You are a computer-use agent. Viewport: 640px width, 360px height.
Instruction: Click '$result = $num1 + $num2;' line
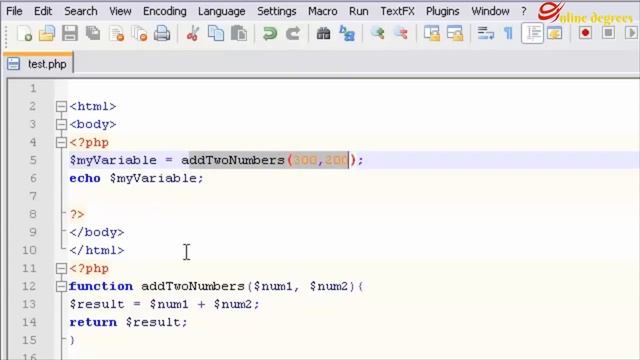[164, 304]
